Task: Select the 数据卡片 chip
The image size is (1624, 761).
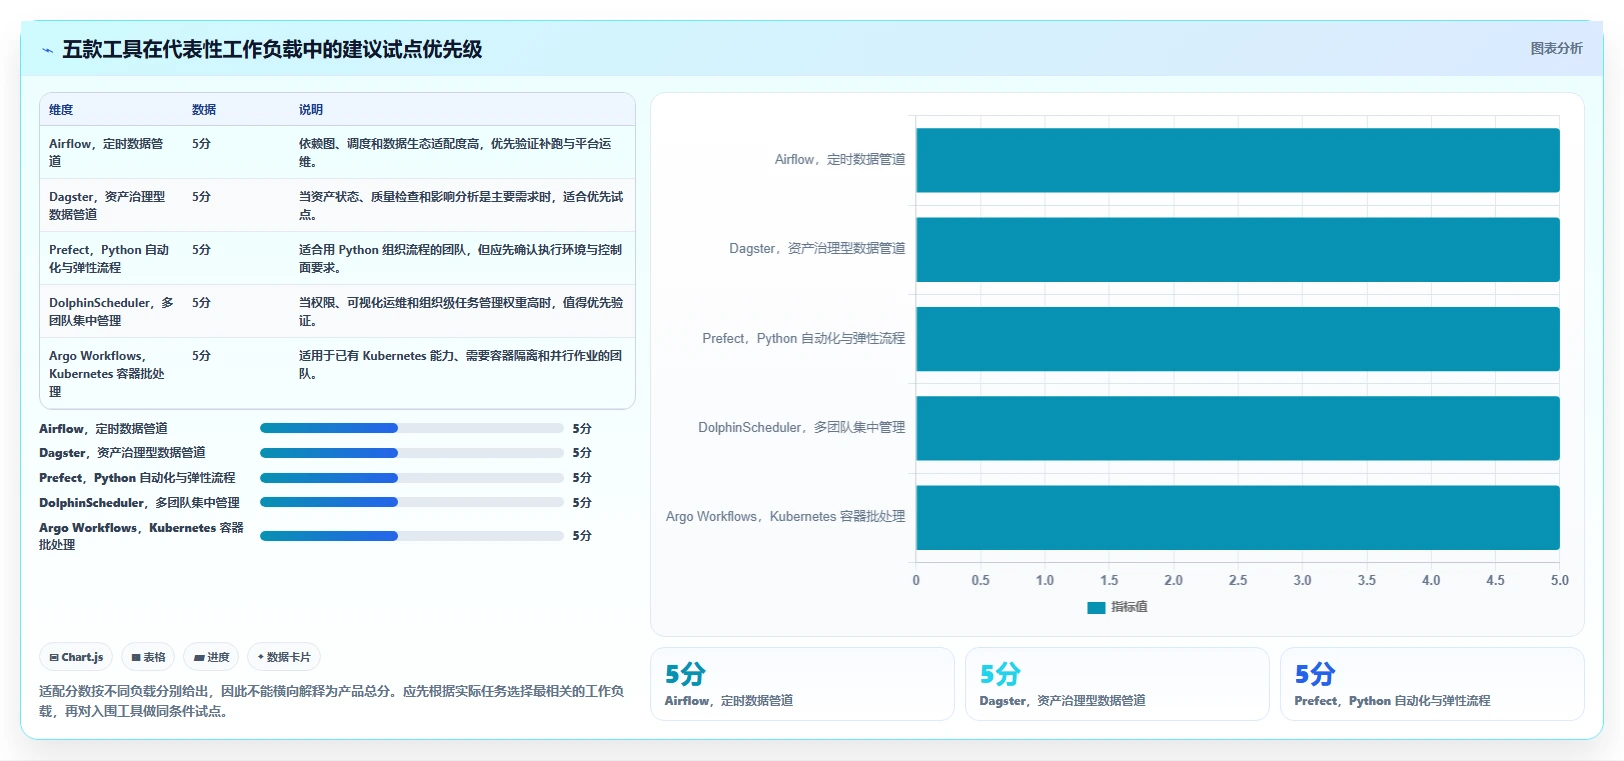Action: [284, 657]
